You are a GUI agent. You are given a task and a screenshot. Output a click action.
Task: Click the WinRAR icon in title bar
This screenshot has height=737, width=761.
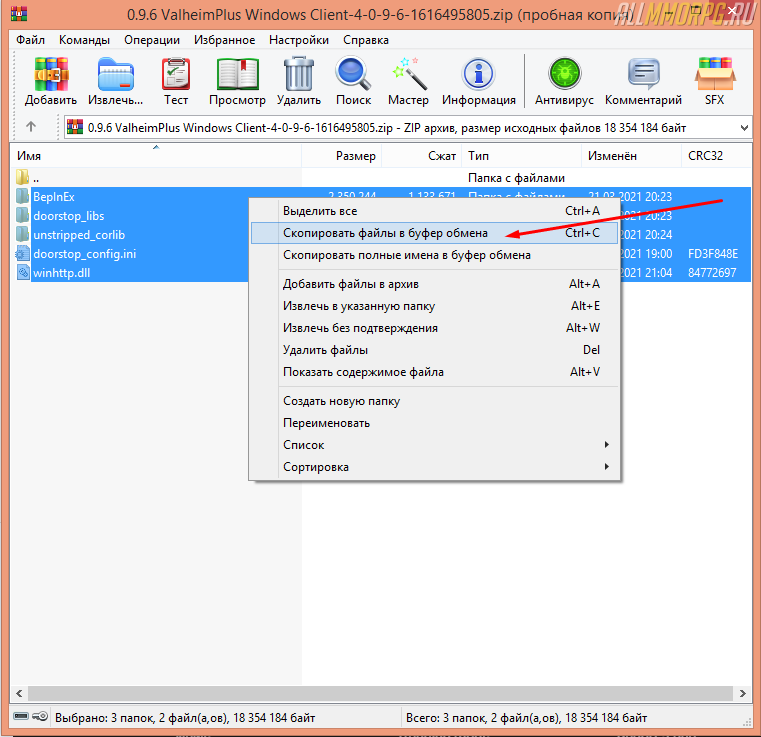point(18,13)
